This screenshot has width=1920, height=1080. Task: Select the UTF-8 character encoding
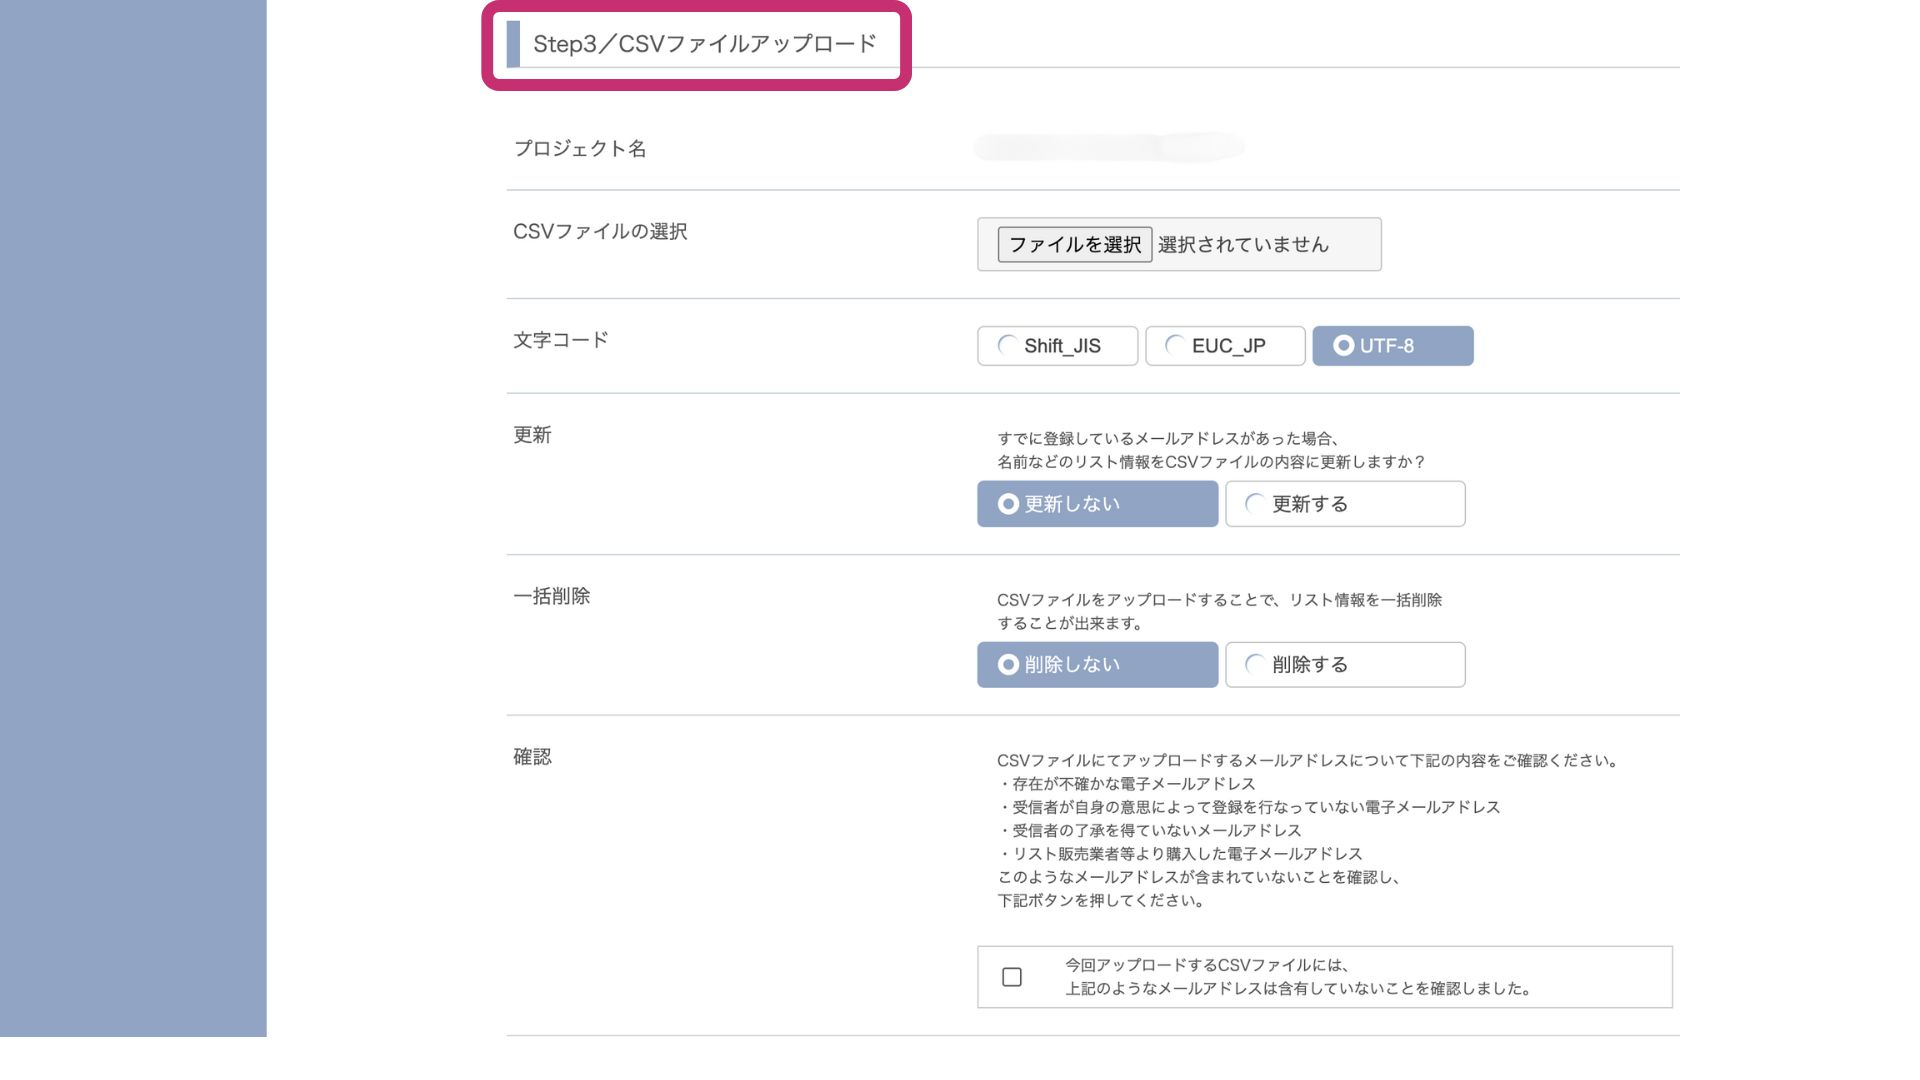[x=1393, y=346]
